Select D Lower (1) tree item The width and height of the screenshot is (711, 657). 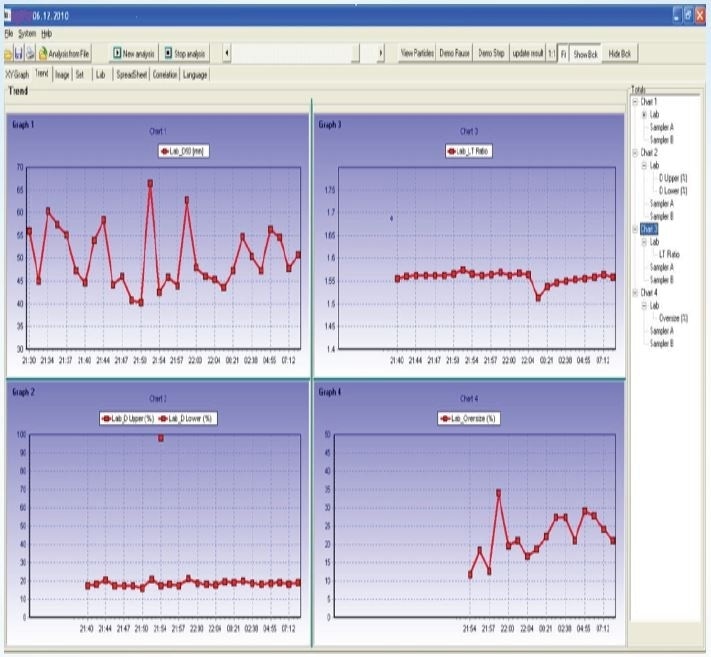click(673, 190)
